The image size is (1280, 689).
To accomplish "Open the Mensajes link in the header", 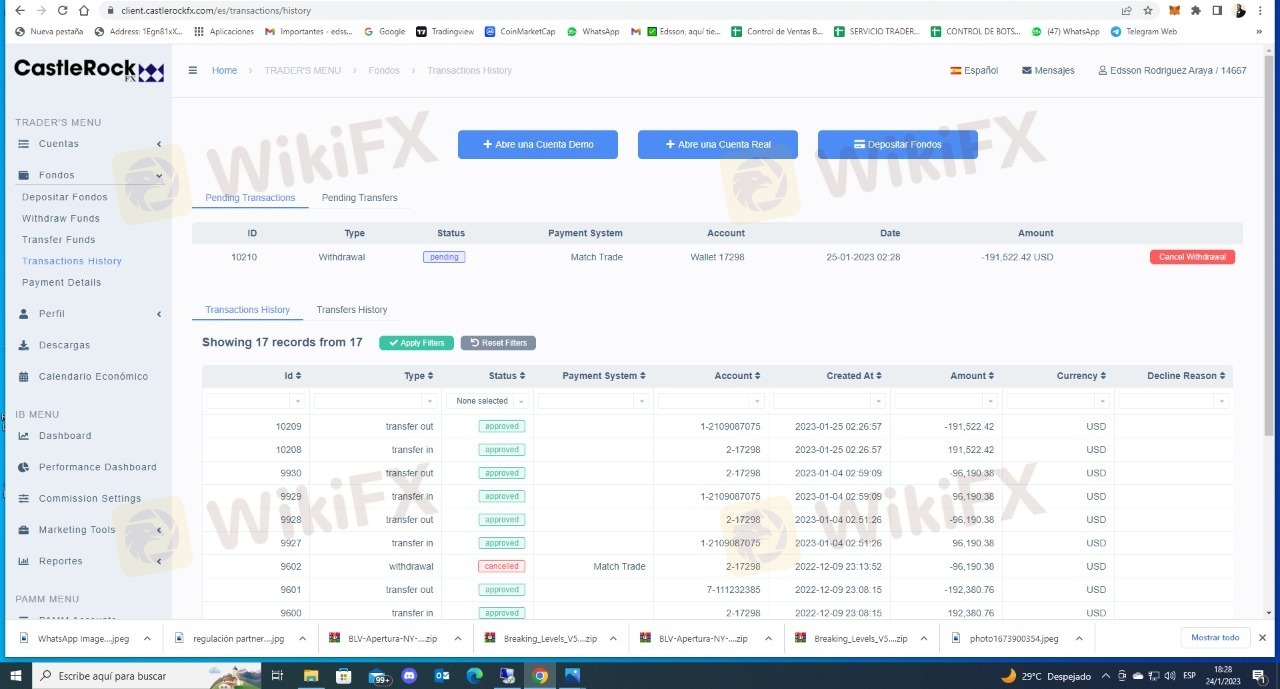I will click(x=1048, y=71).
